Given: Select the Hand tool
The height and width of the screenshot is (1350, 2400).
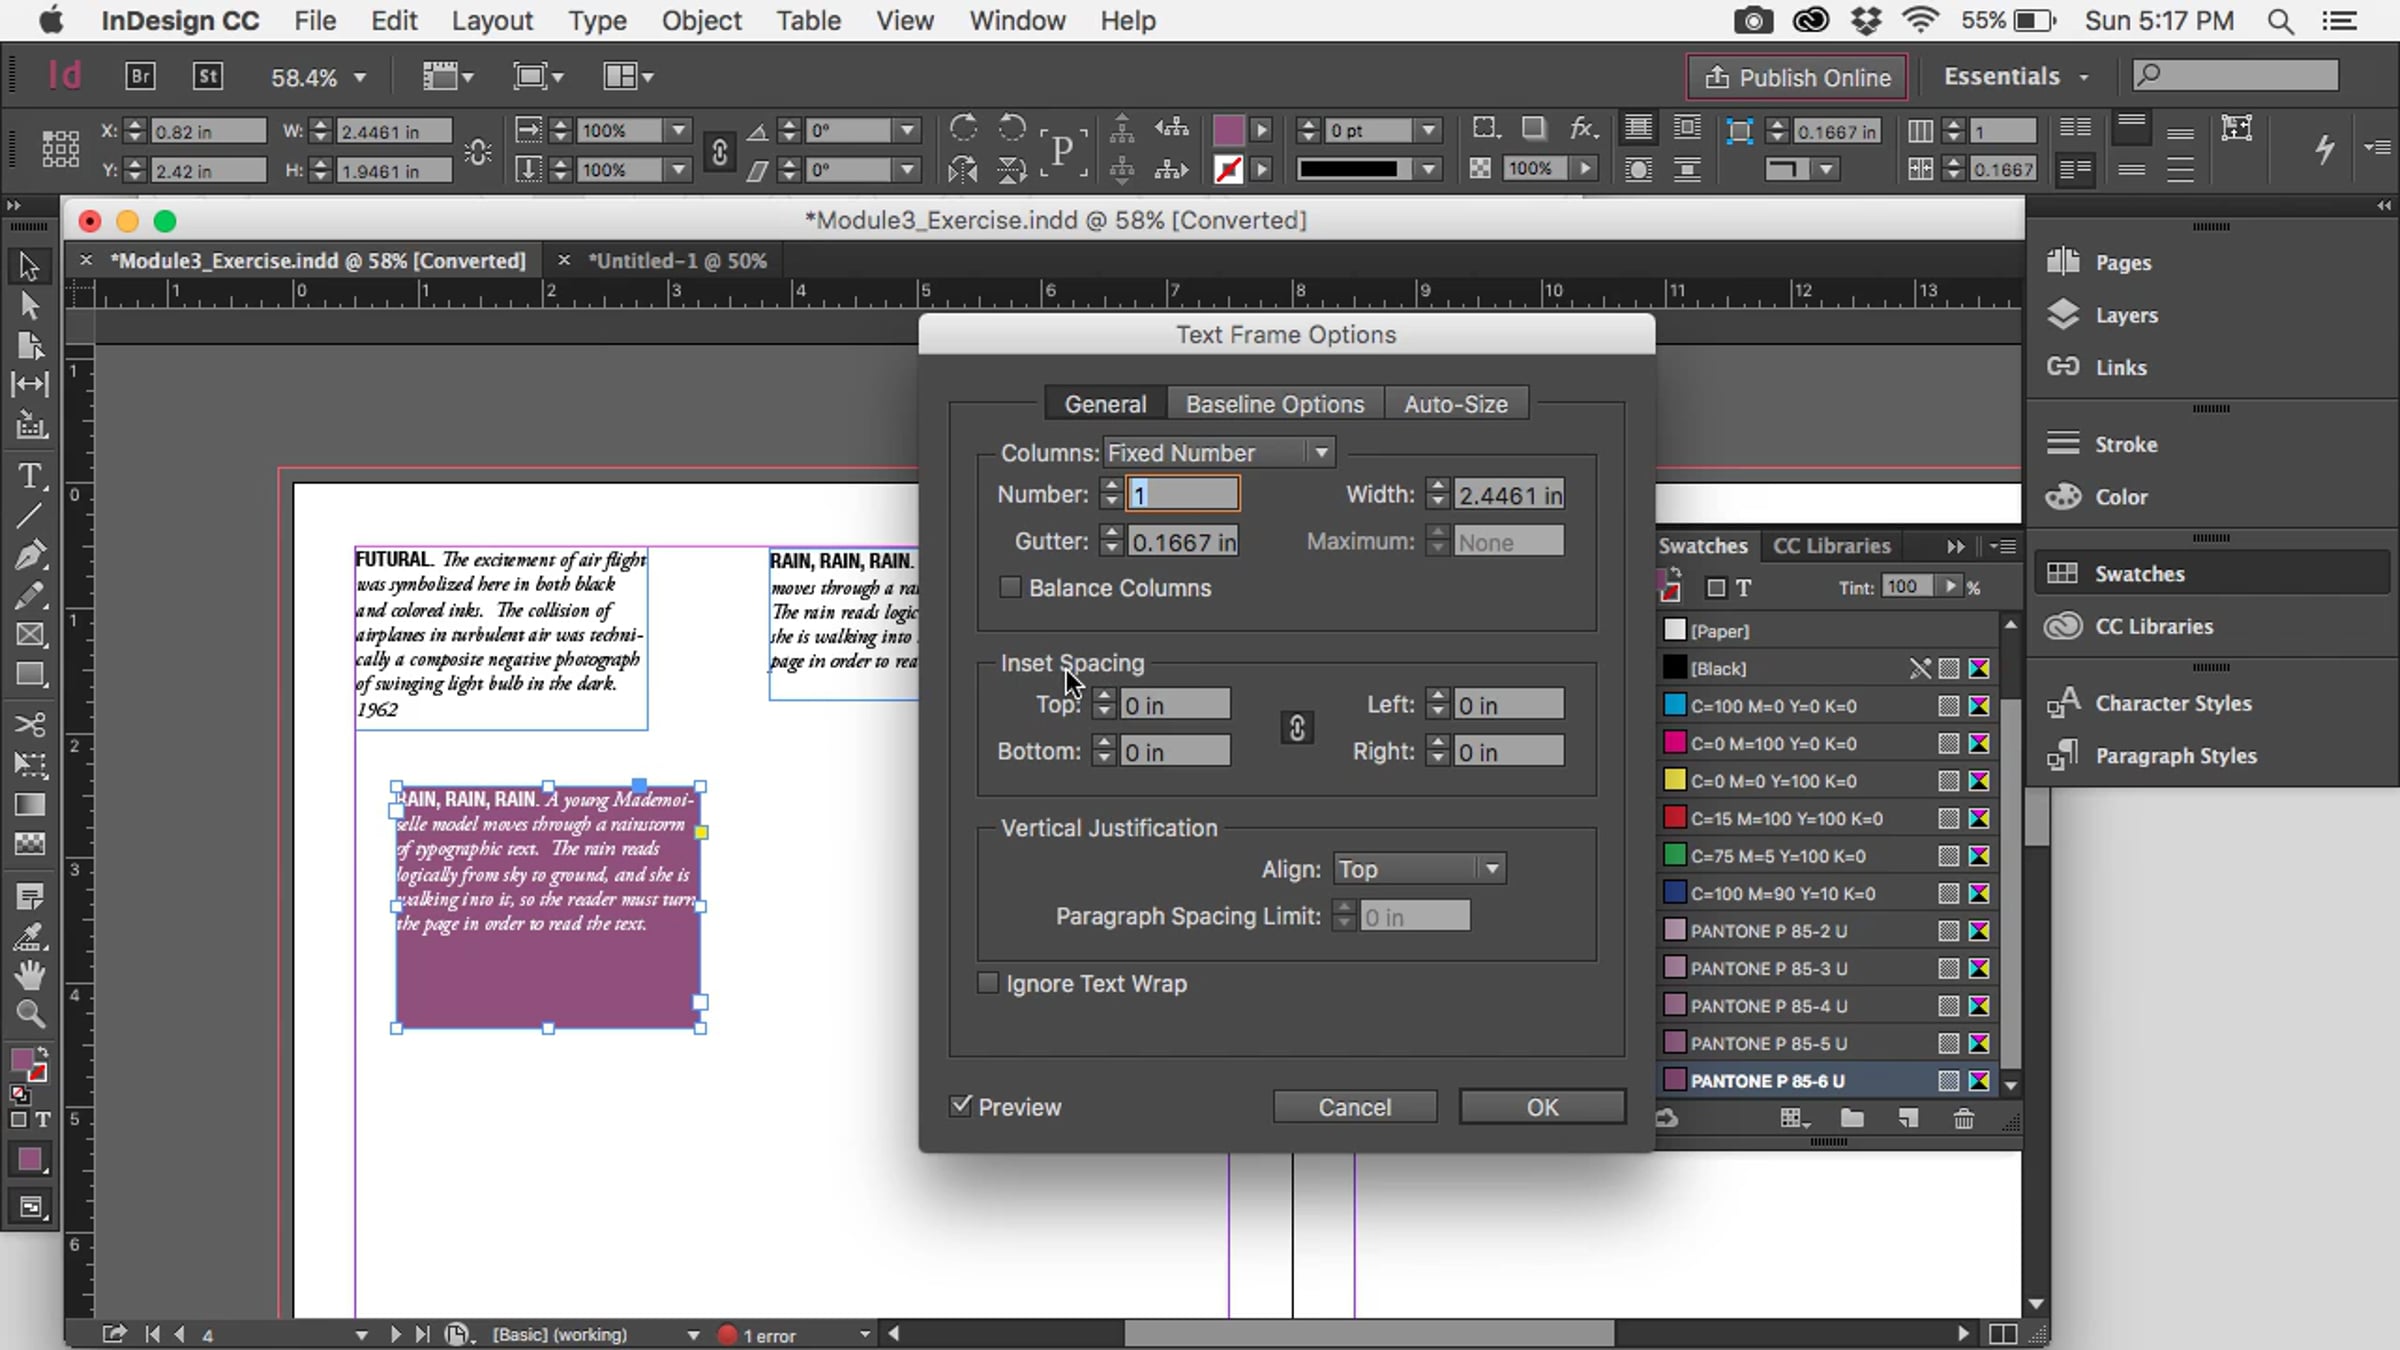Looking at the screenshot, I should point(30,975).
